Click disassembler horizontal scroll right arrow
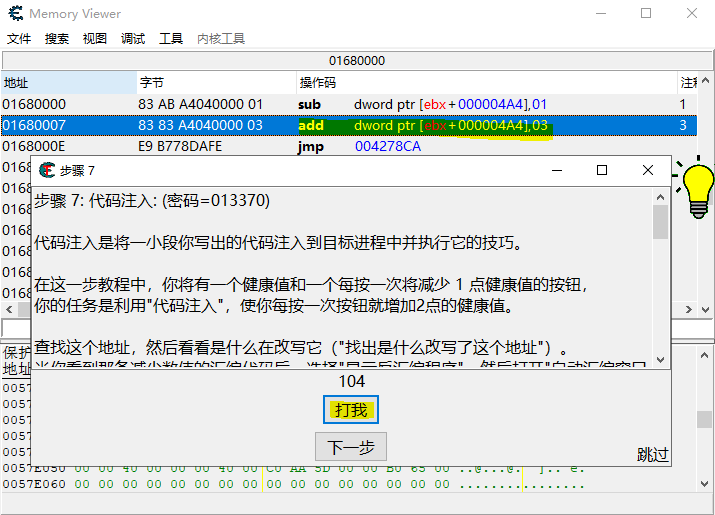 coord(689,309)
